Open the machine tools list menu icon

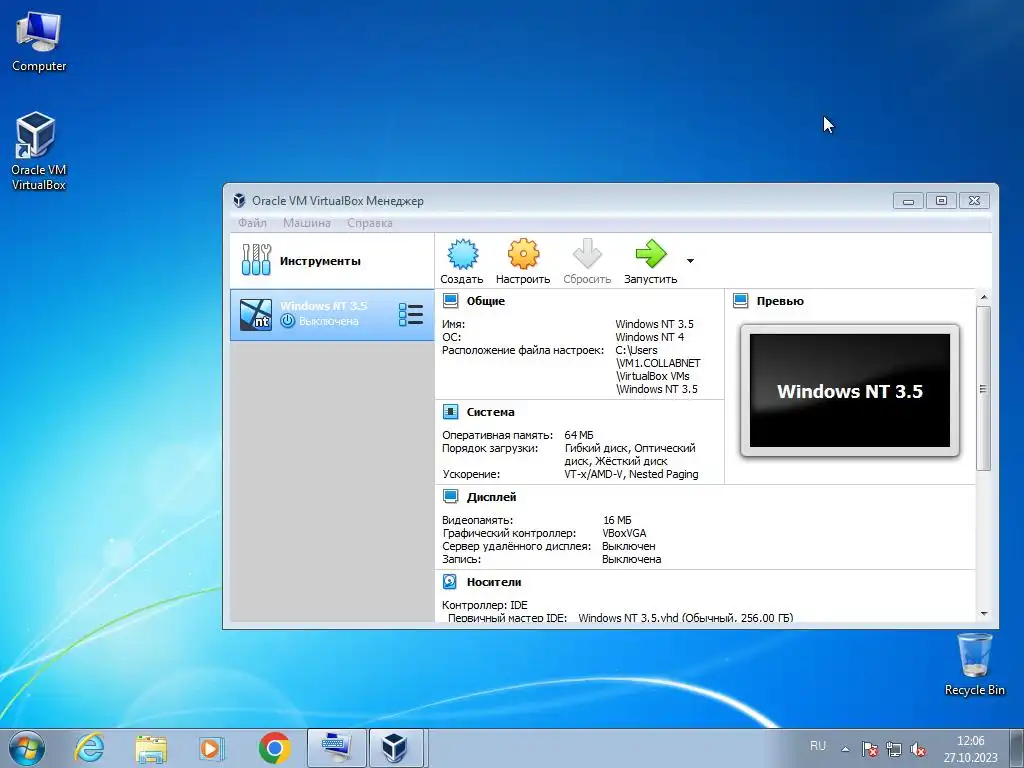(x=411, y=314)
